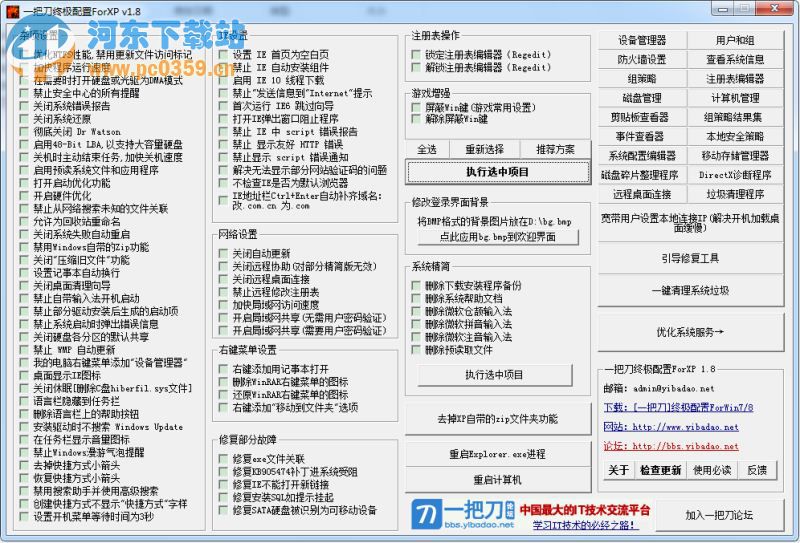The height and width of the screenshot is (543, 800).
Task: Open 设备管理器
Action: (642, 40)
